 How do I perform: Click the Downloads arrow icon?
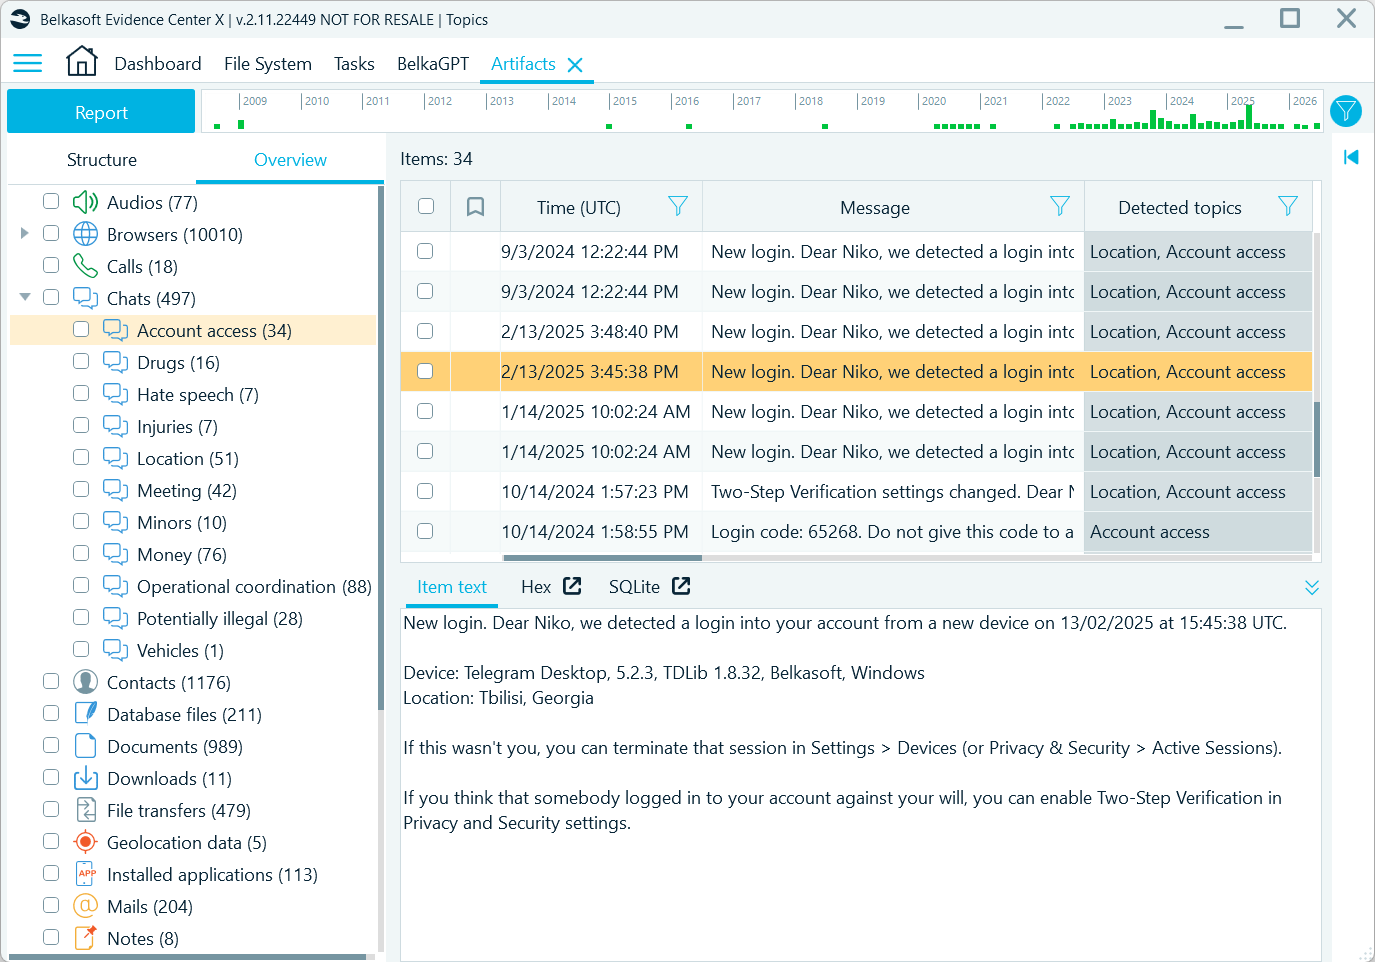click(x=86, y=778)
